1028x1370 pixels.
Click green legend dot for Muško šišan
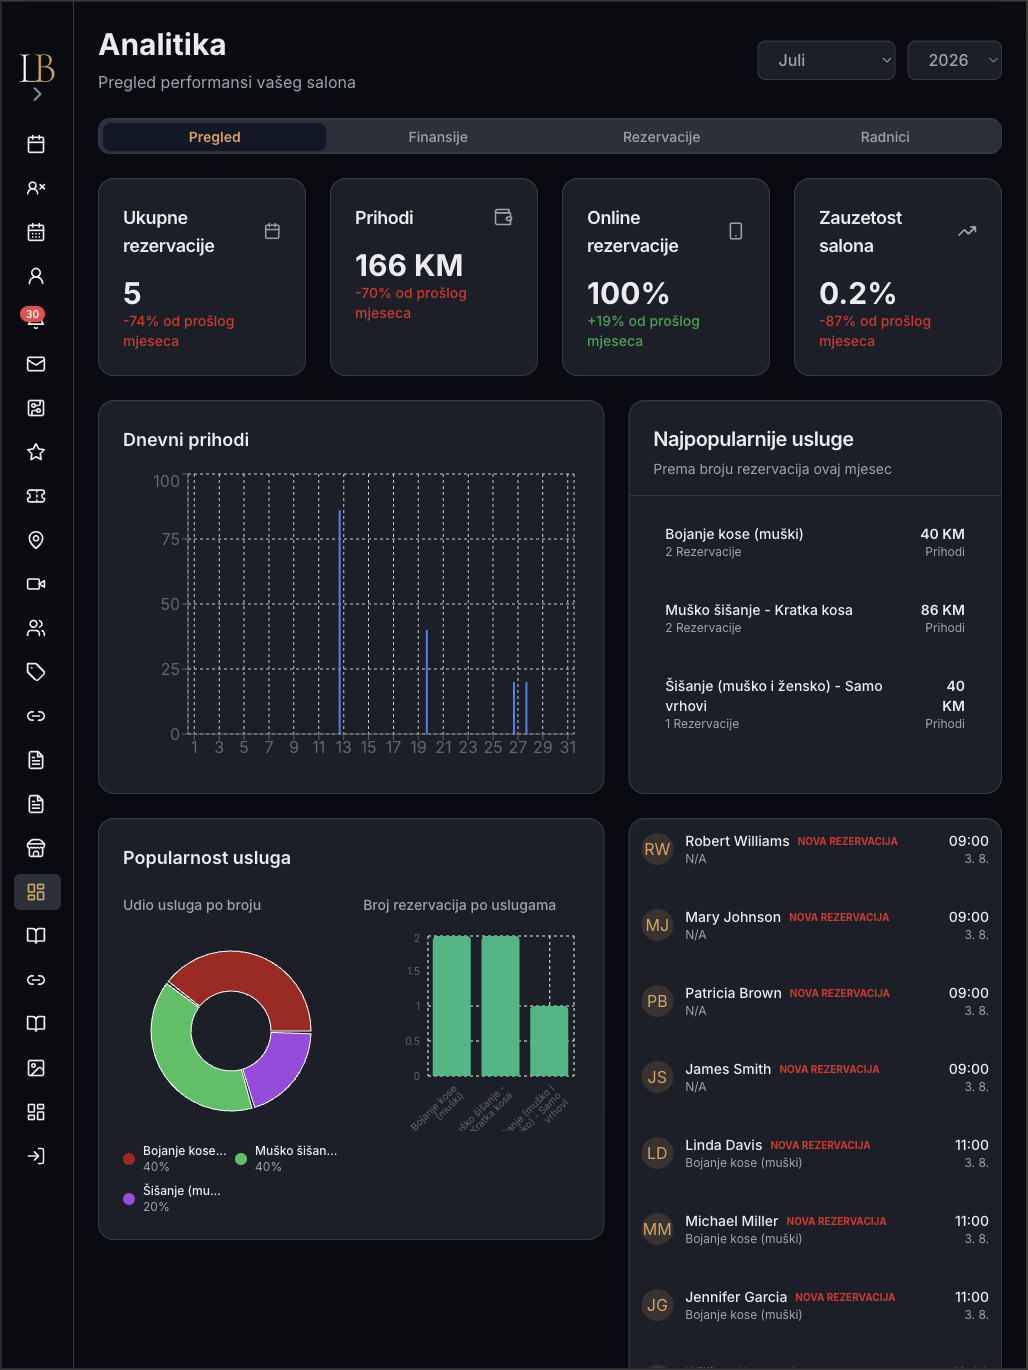tap(241, 1159)
